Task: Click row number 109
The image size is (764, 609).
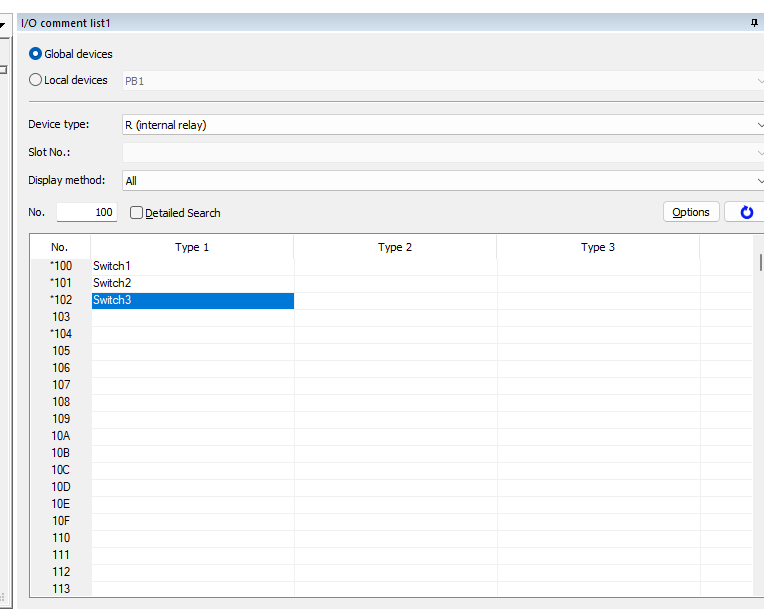Action: click(x=61, y=419)
